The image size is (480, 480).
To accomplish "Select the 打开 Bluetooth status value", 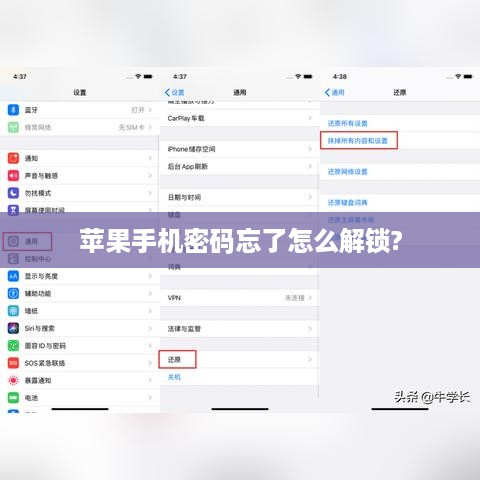I will [x=138, y=110].
